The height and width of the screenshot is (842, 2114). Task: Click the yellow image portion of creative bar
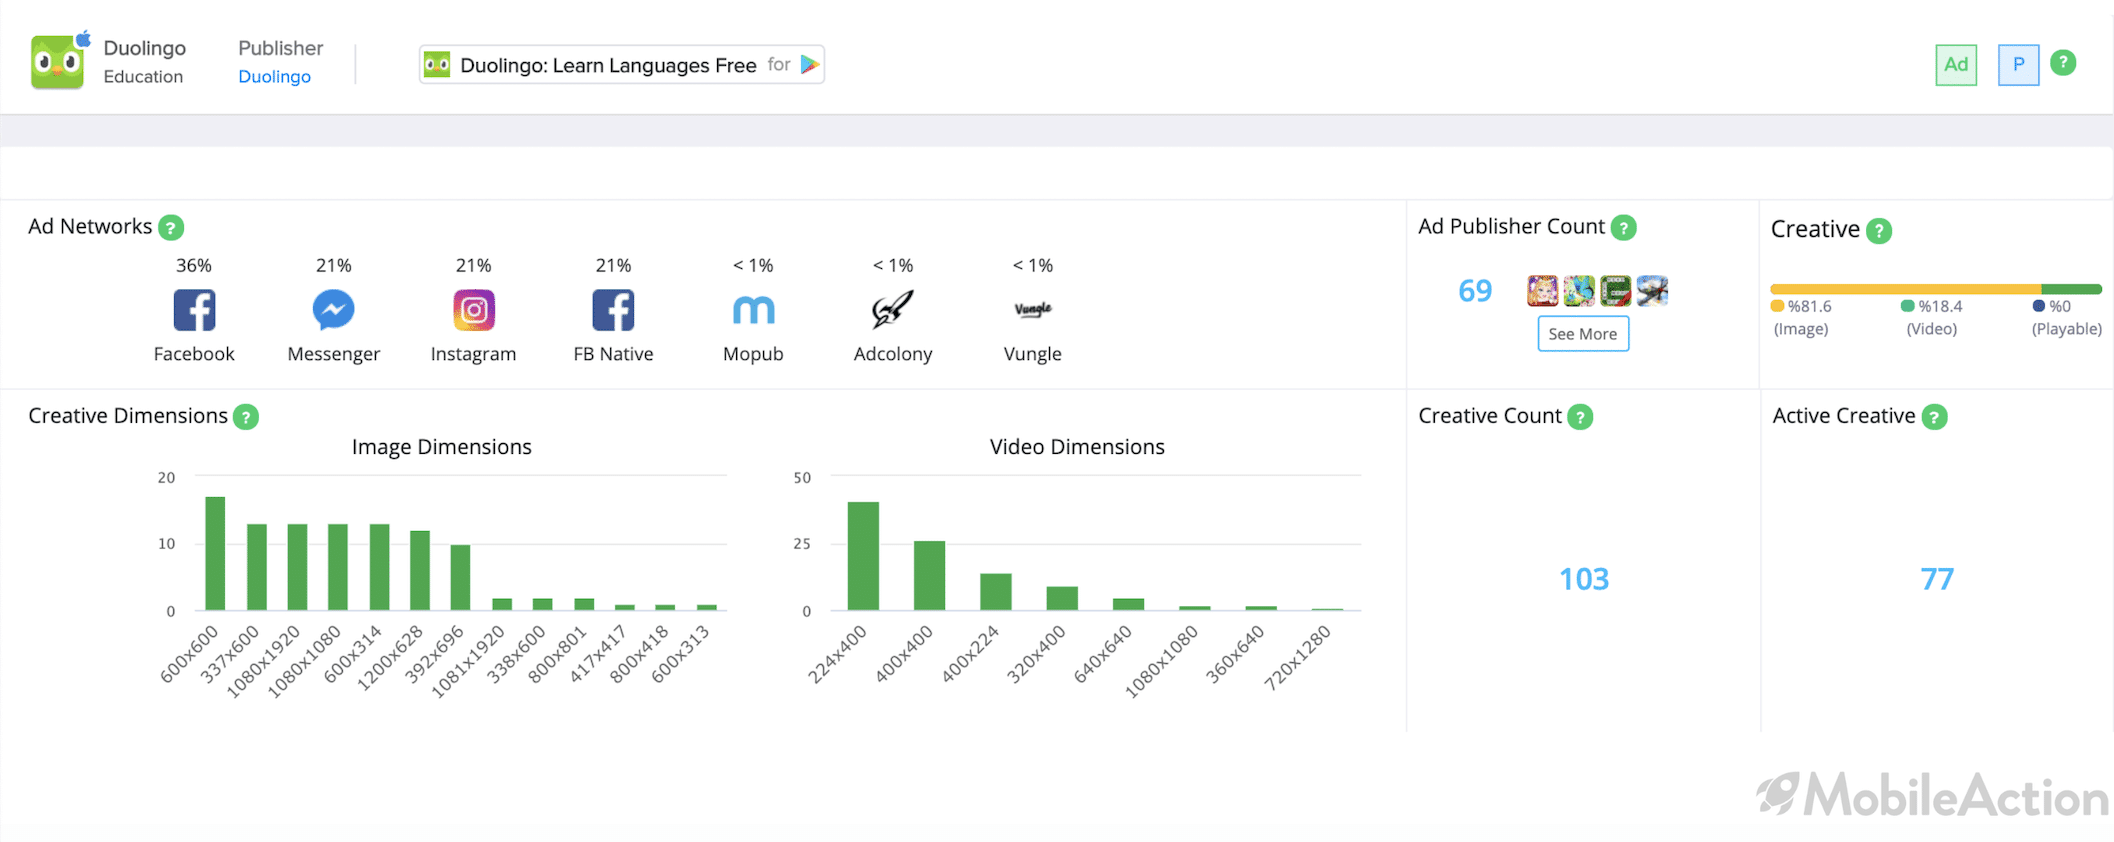(x=1906, y=289)
